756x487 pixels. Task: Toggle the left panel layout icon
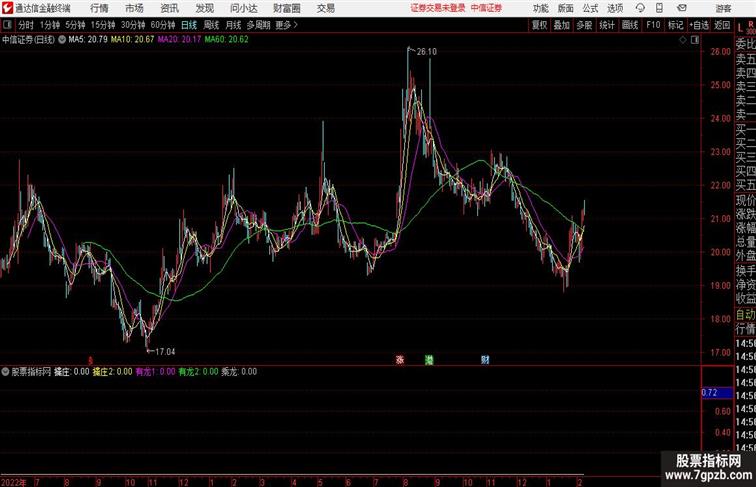point(7,25)
